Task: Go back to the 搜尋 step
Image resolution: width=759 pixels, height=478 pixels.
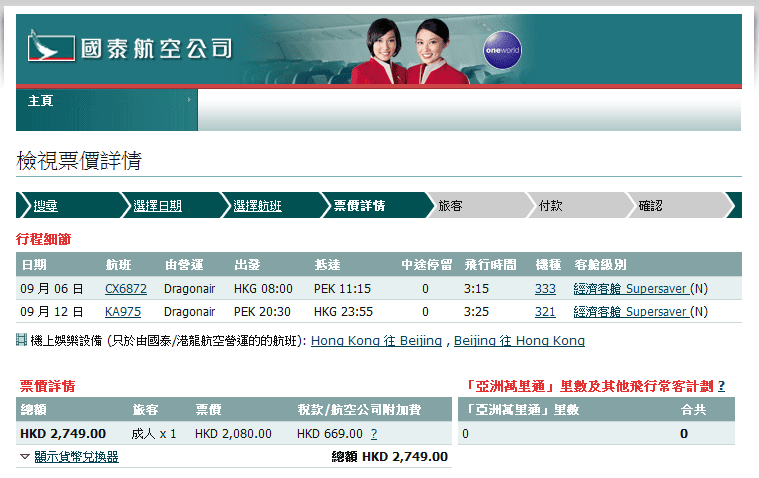Action: [45, 206]
